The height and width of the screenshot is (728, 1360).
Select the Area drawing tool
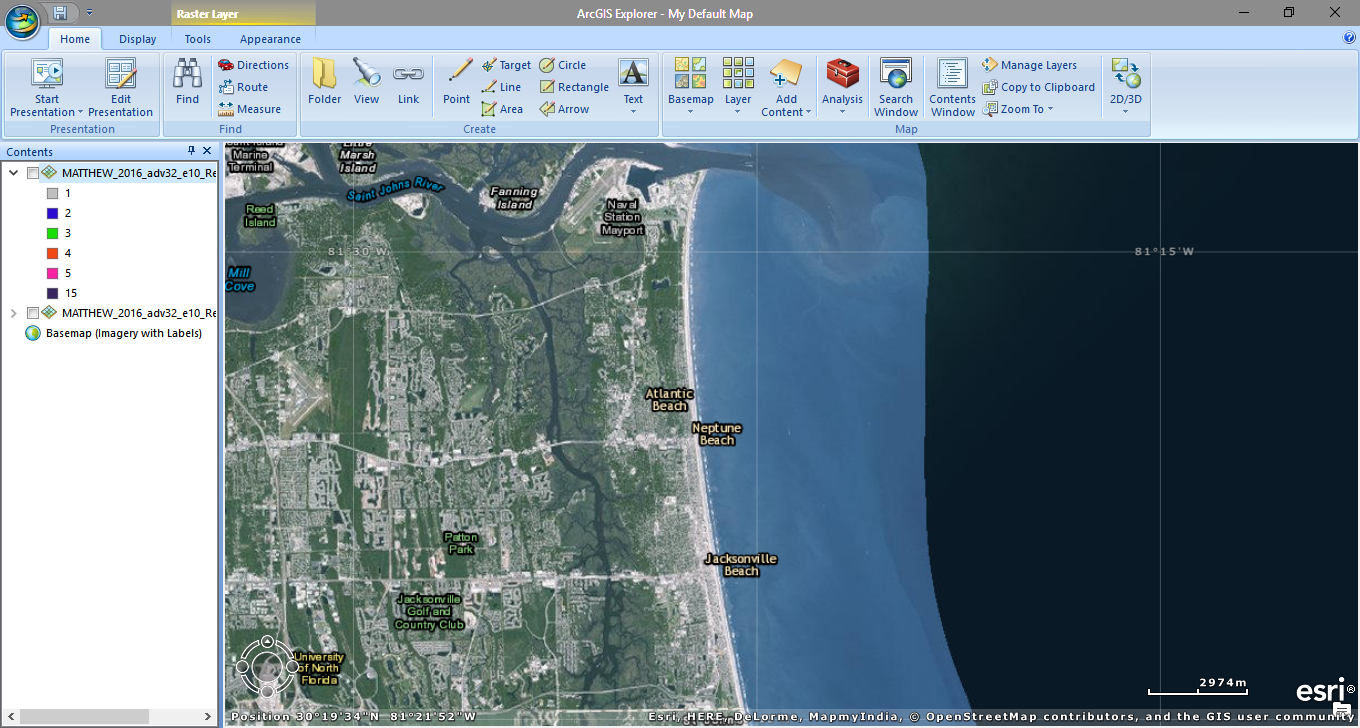(502, 109)
